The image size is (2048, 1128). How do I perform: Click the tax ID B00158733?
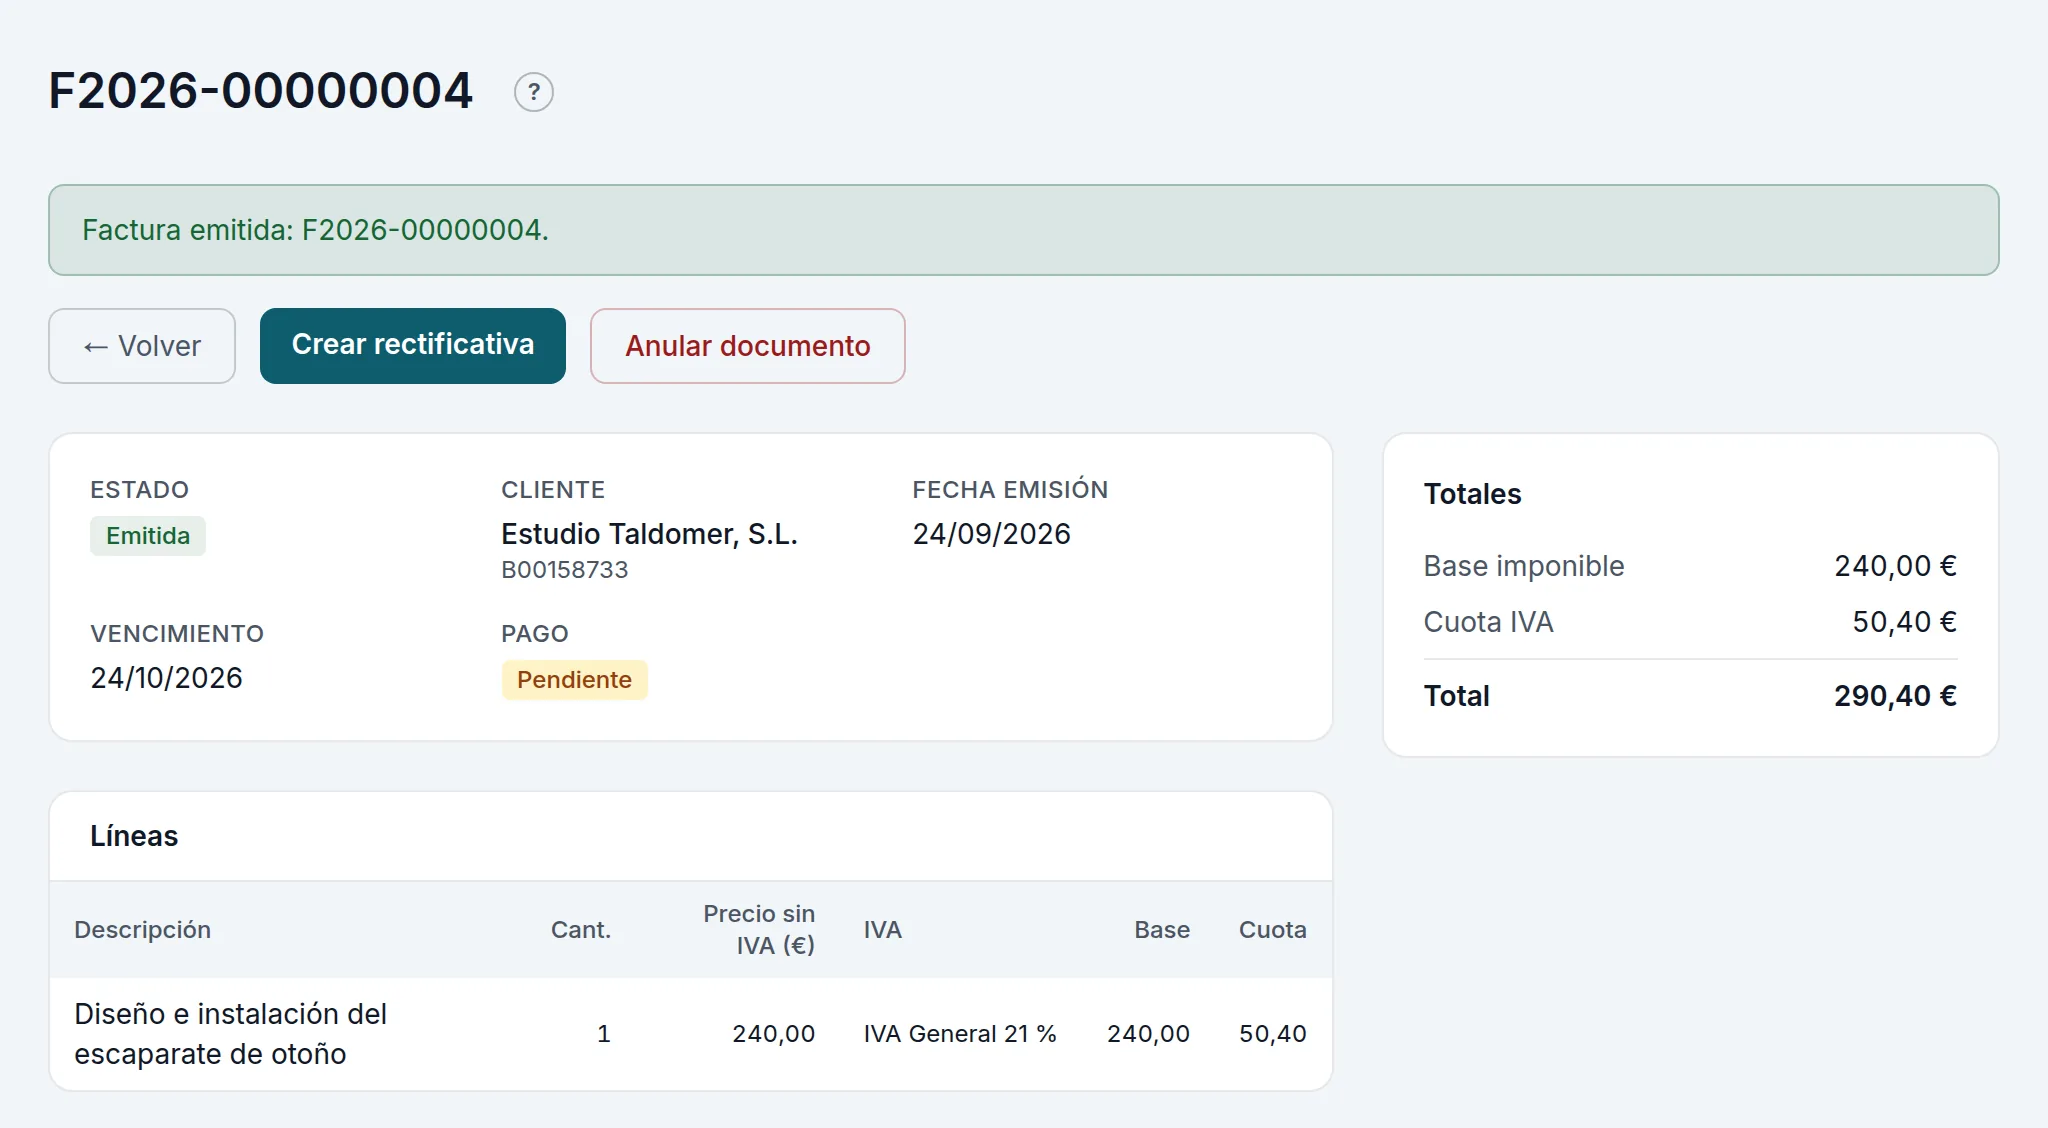(x=565, y=570)
